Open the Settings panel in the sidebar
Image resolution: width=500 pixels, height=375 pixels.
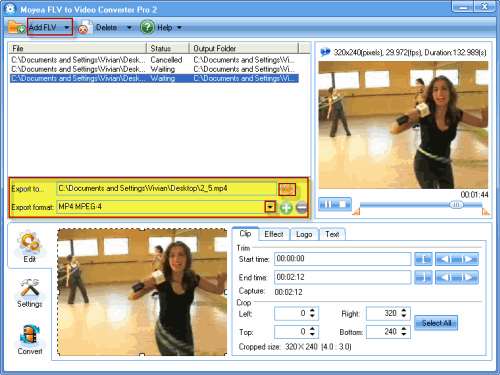(30, 293)
